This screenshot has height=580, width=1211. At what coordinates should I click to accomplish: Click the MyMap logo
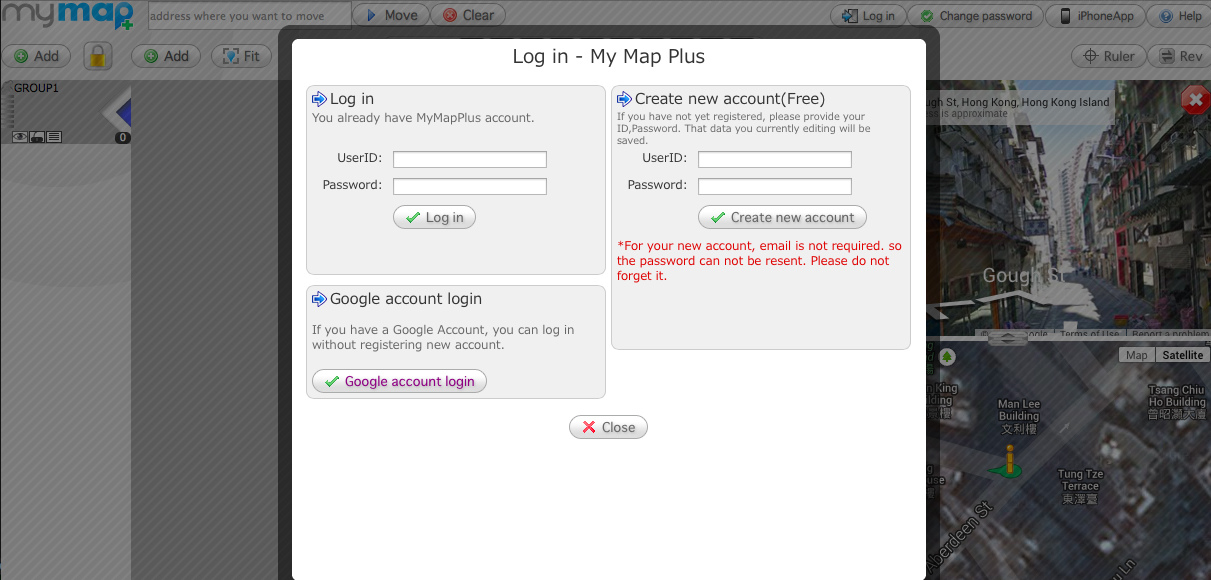pyautogui.click(x=67, y=17)
